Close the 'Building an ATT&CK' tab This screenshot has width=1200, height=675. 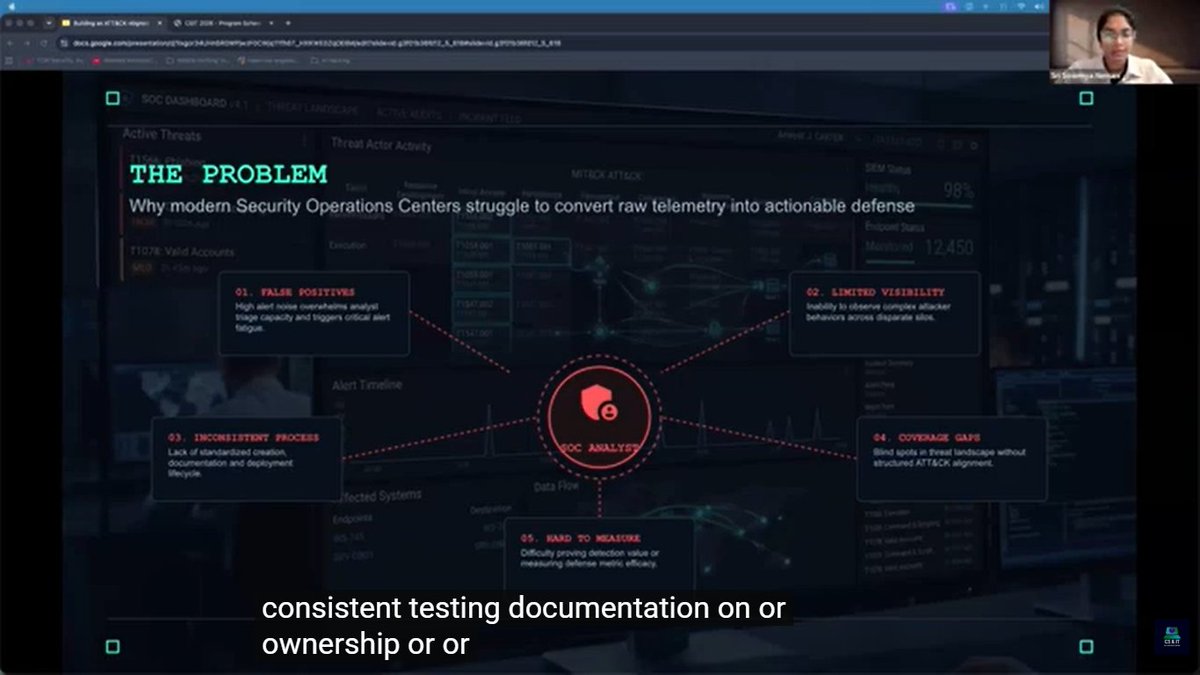(159, 22)
